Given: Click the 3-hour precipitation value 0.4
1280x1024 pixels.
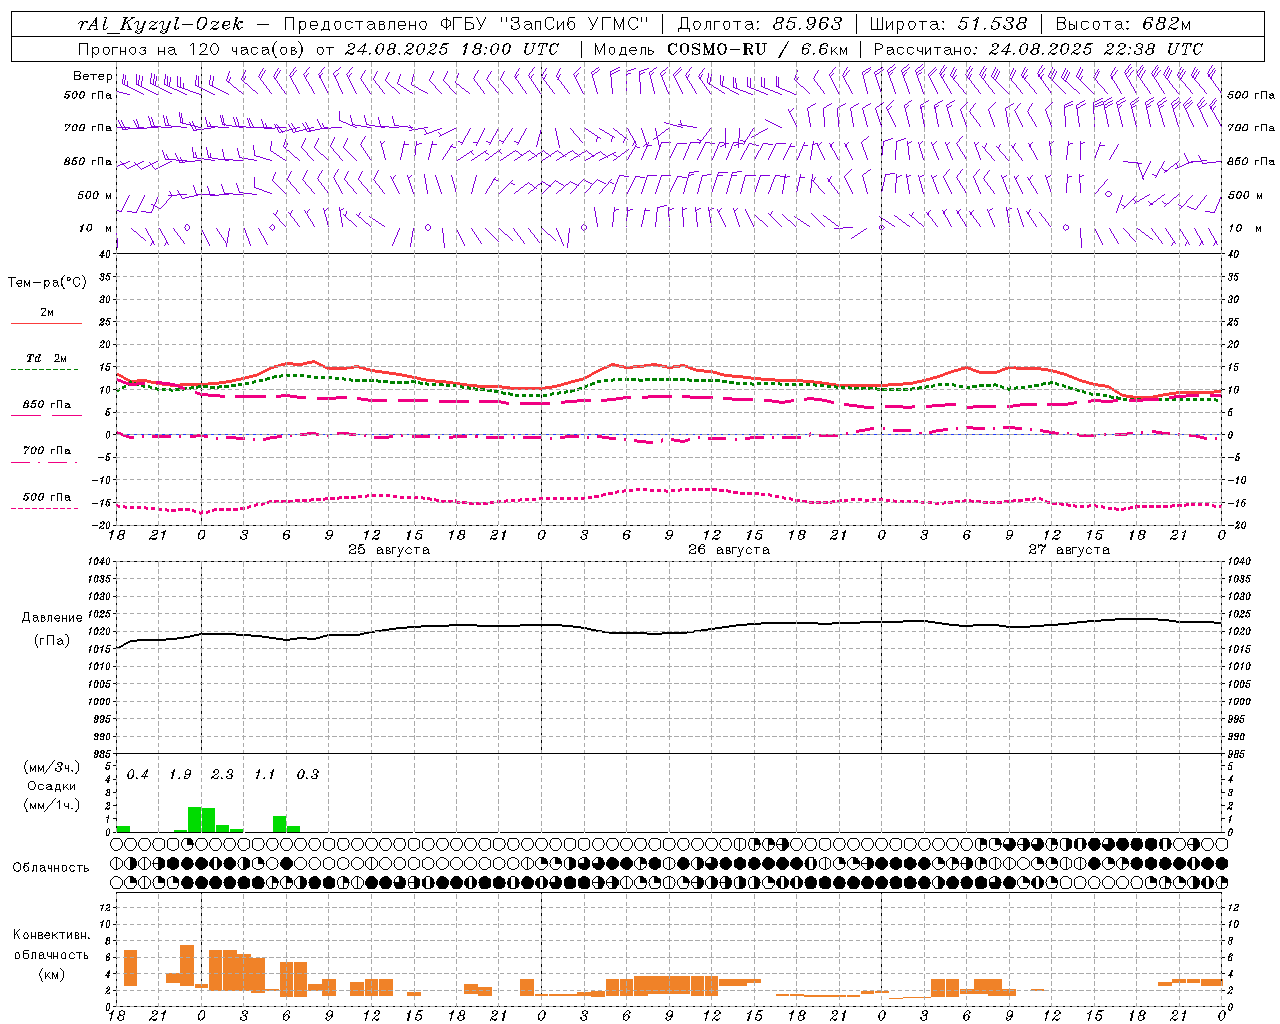Looking at the screenshot, I should [x=138, y=775].
